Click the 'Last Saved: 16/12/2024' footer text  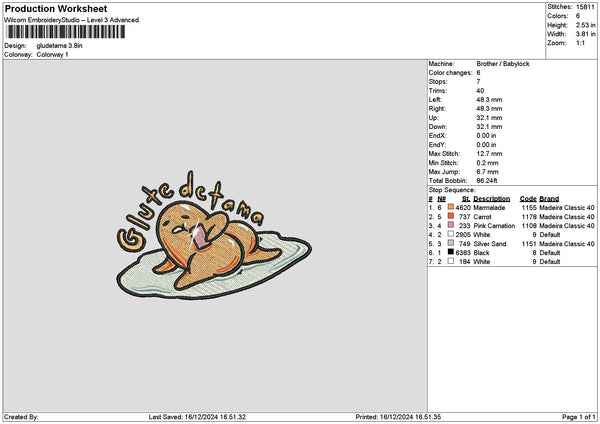point(197,417)
